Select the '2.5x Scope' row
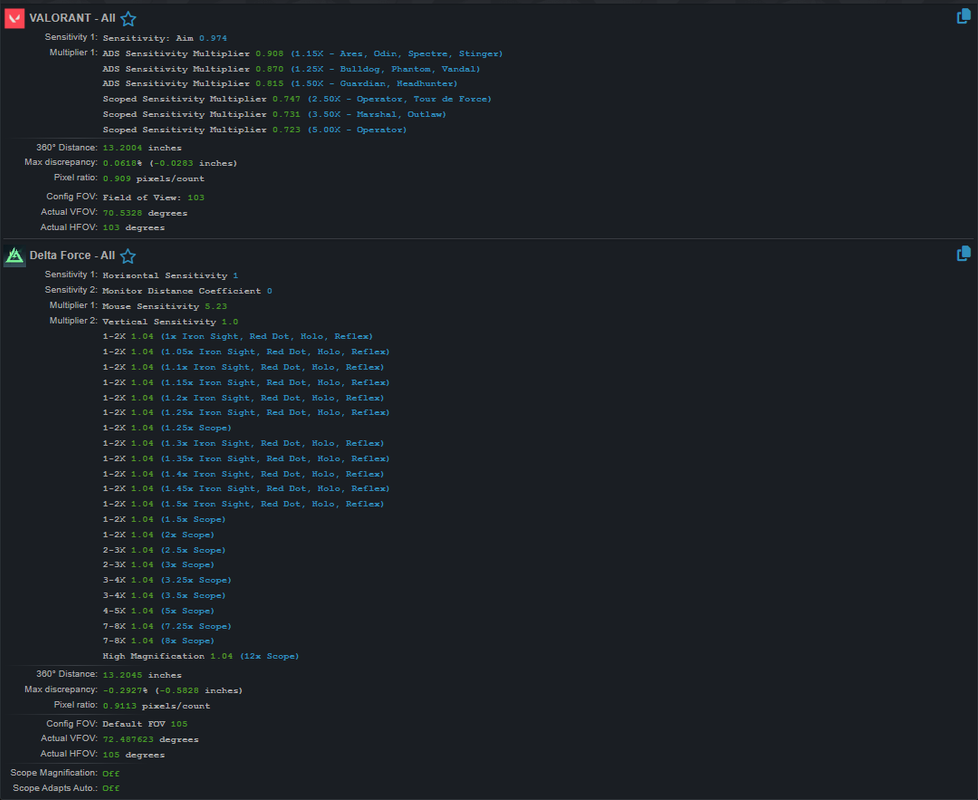Image resolution: width=978 pixels, height=800 pixels. tap(164, 551)
